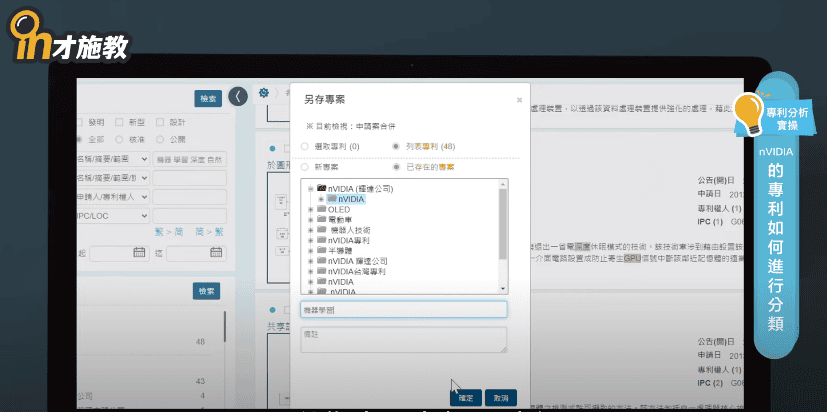Open the IPC/LOC field dropdown

[x=145, y=215]
